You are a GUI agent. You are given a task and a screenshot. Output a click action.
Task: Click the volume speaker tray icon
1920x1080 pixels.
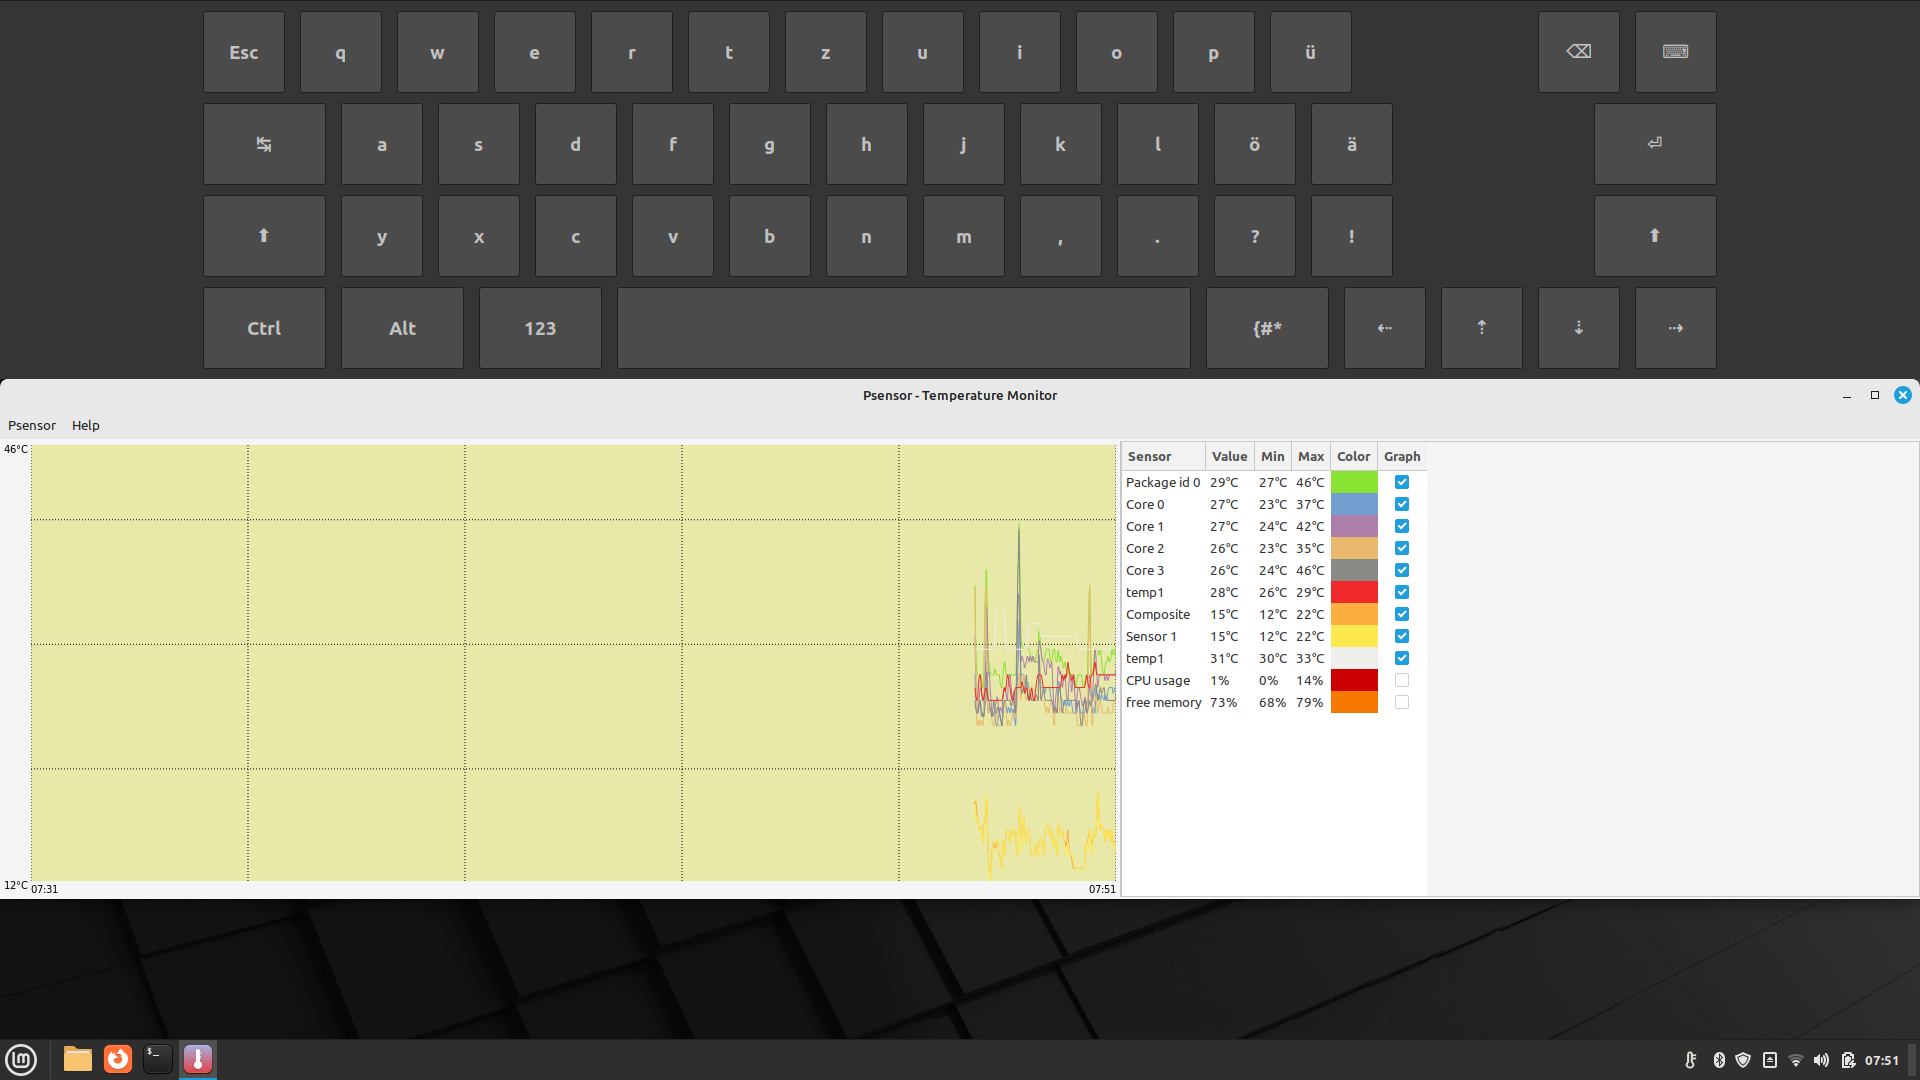[x=1821, y=1060]
